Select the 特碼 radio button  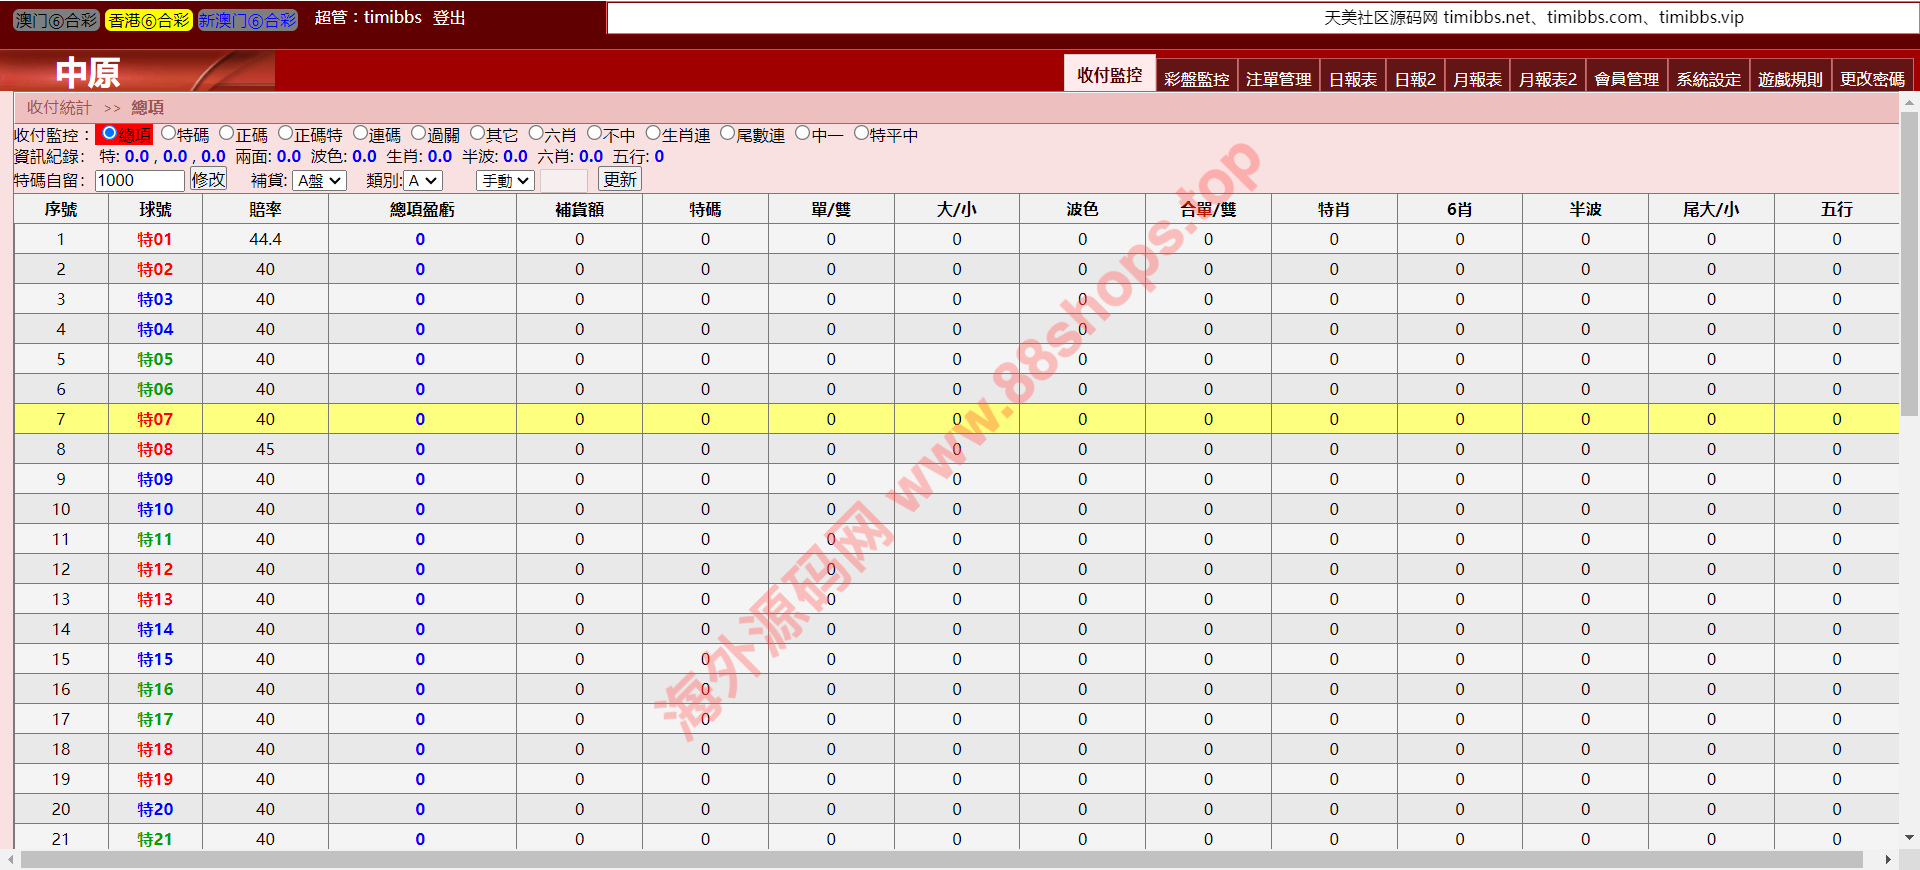point(169,134)
